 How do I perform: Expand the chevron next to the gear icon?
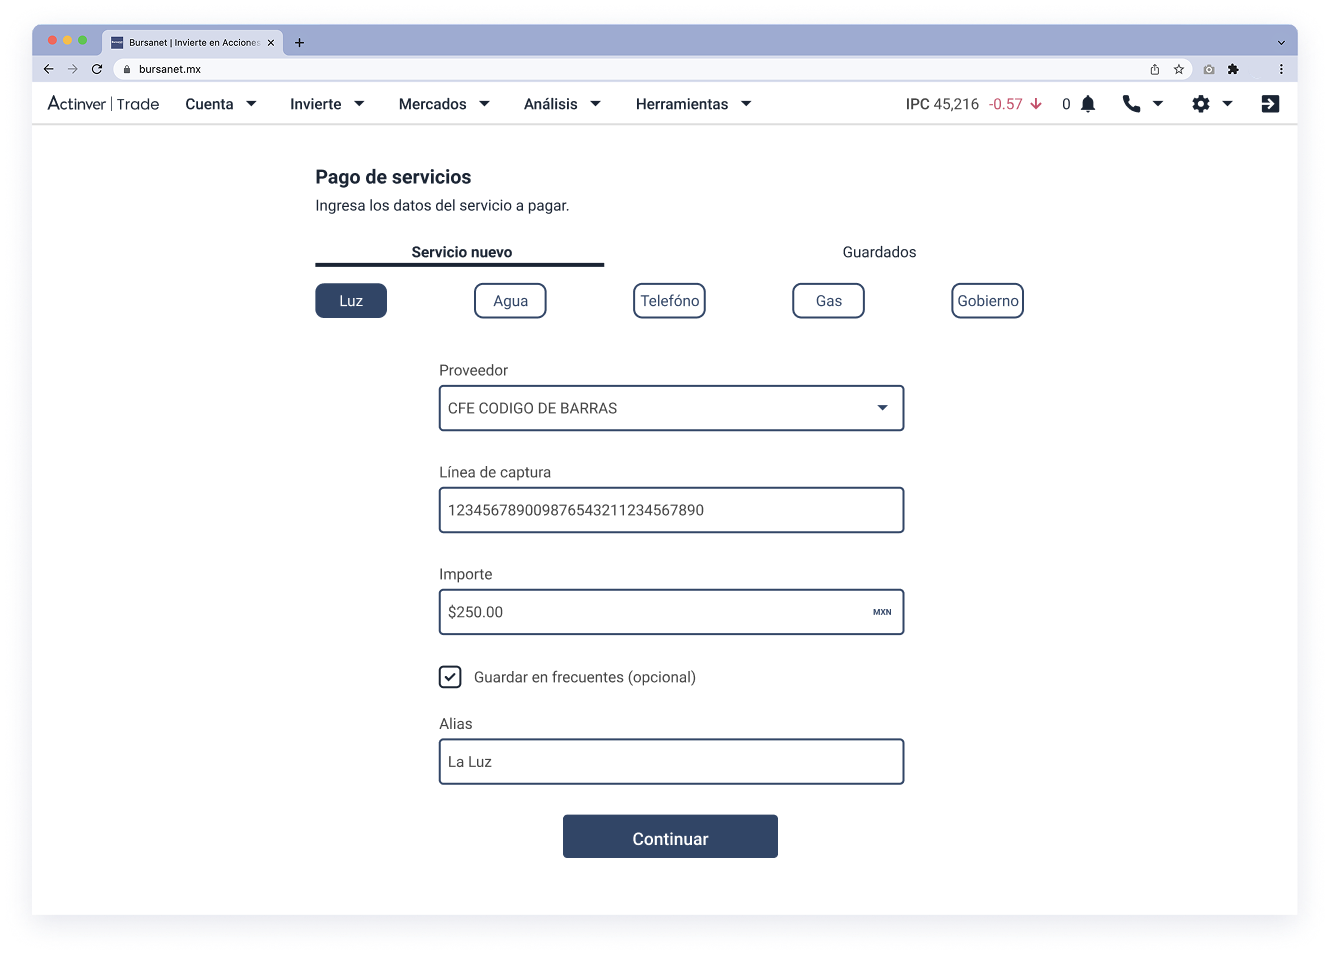pos(1228,103)
